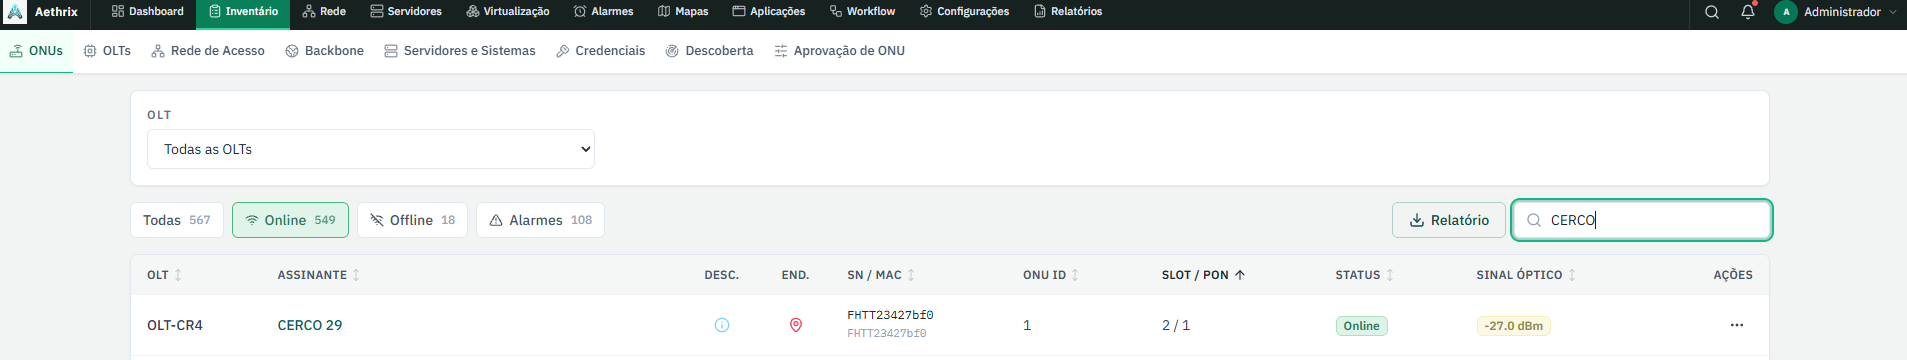Sort by the SINAL ÓPTICO column

[1526, 275]
